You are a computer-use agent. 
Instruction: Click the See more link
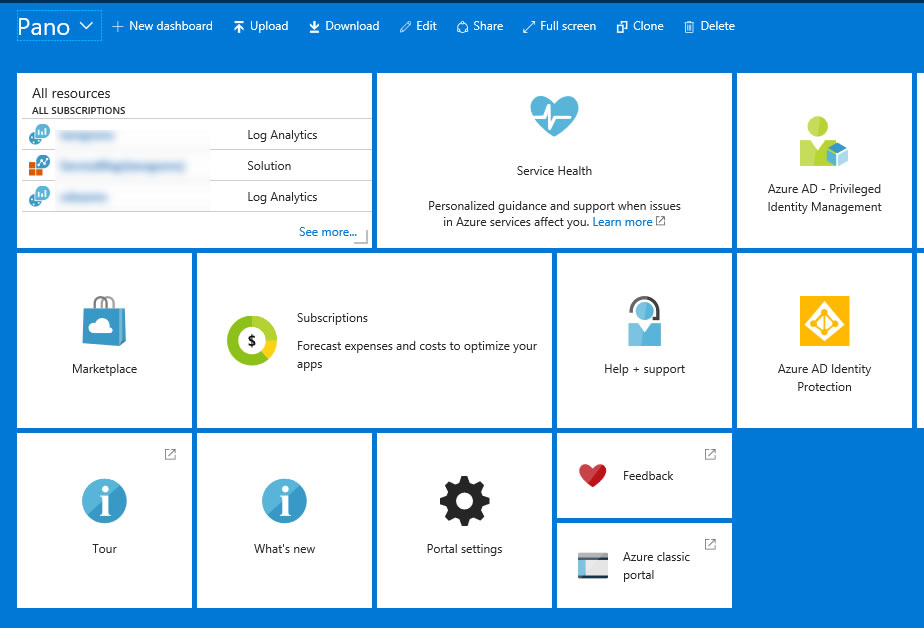point(327,232)
